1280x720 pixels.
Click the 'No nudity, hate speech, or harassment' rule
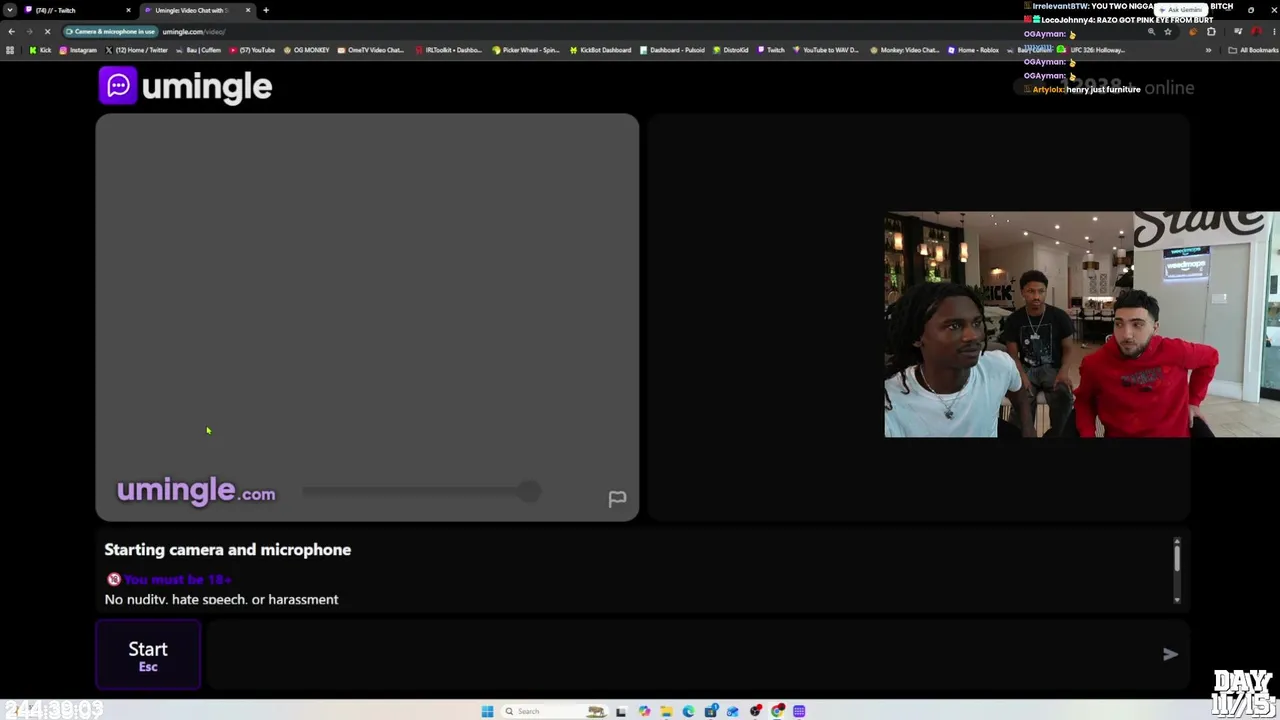coord(221,599)
